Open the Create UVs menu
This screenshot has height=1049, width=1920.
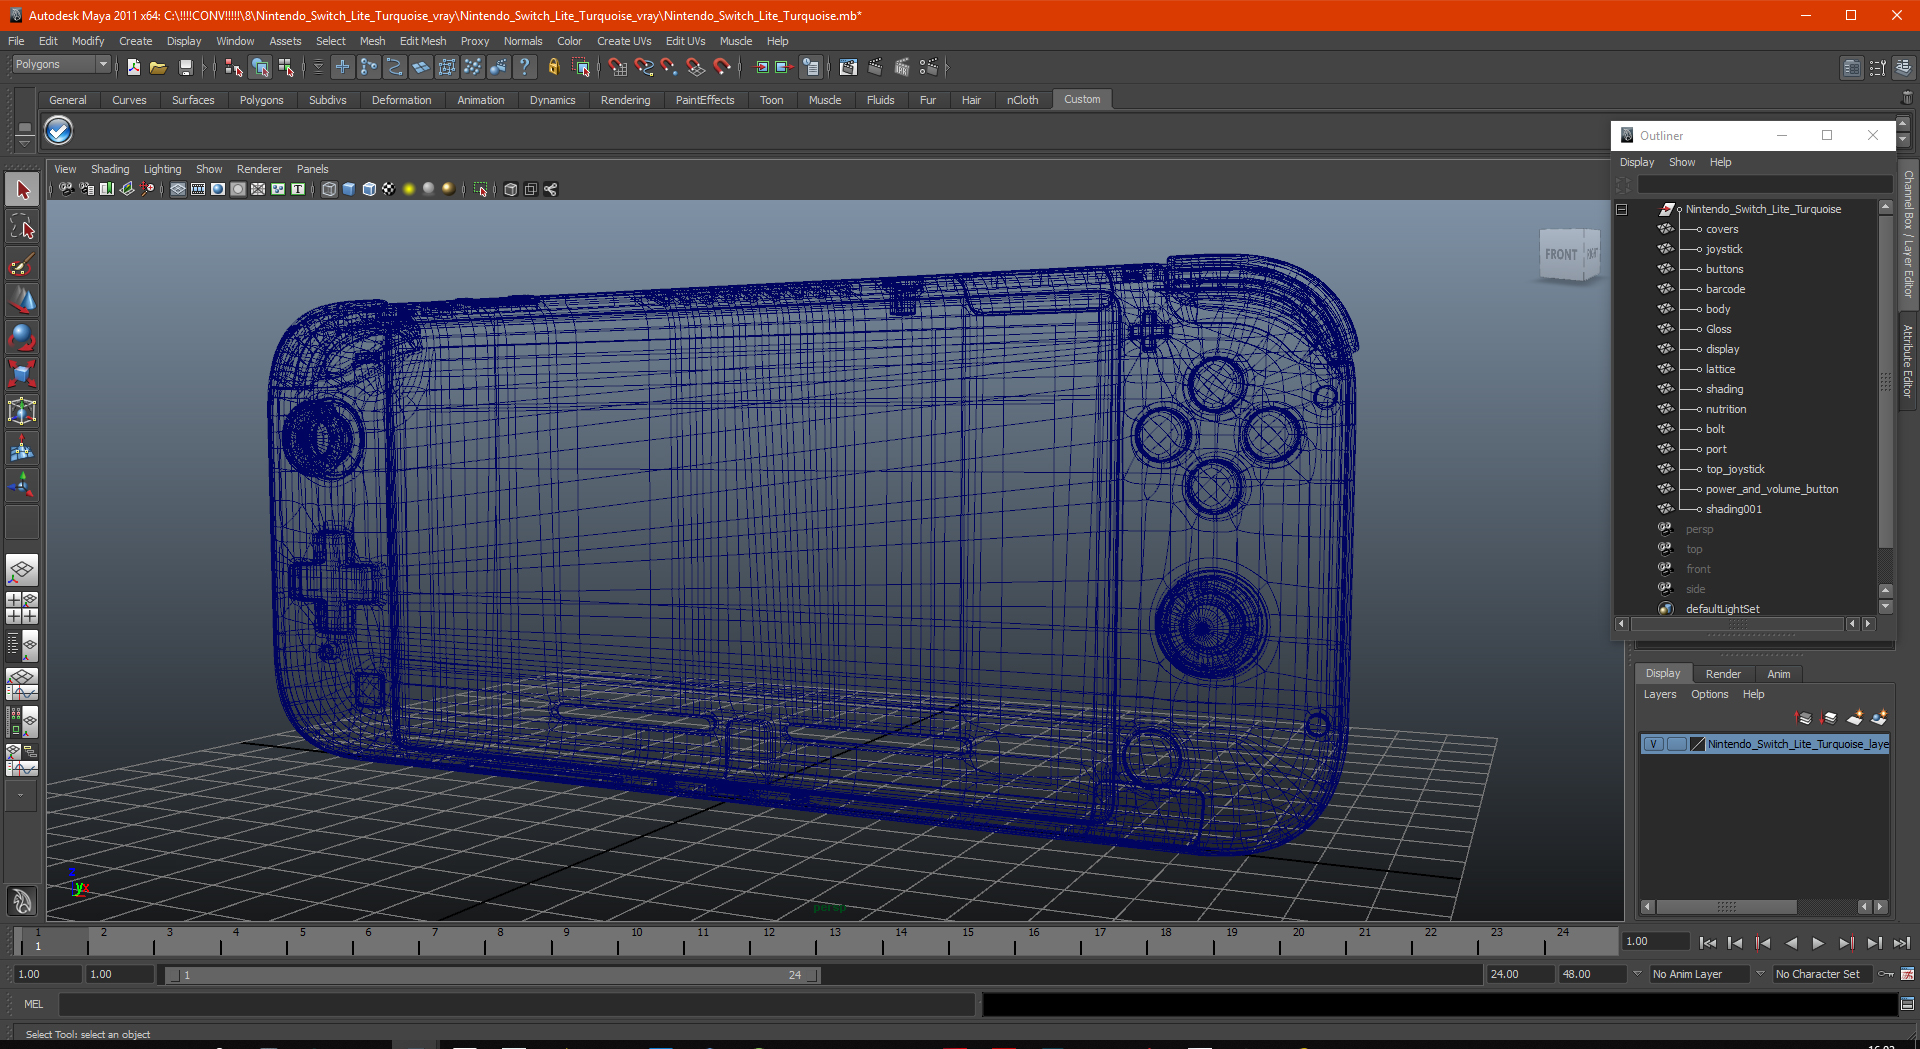[624, 41]
